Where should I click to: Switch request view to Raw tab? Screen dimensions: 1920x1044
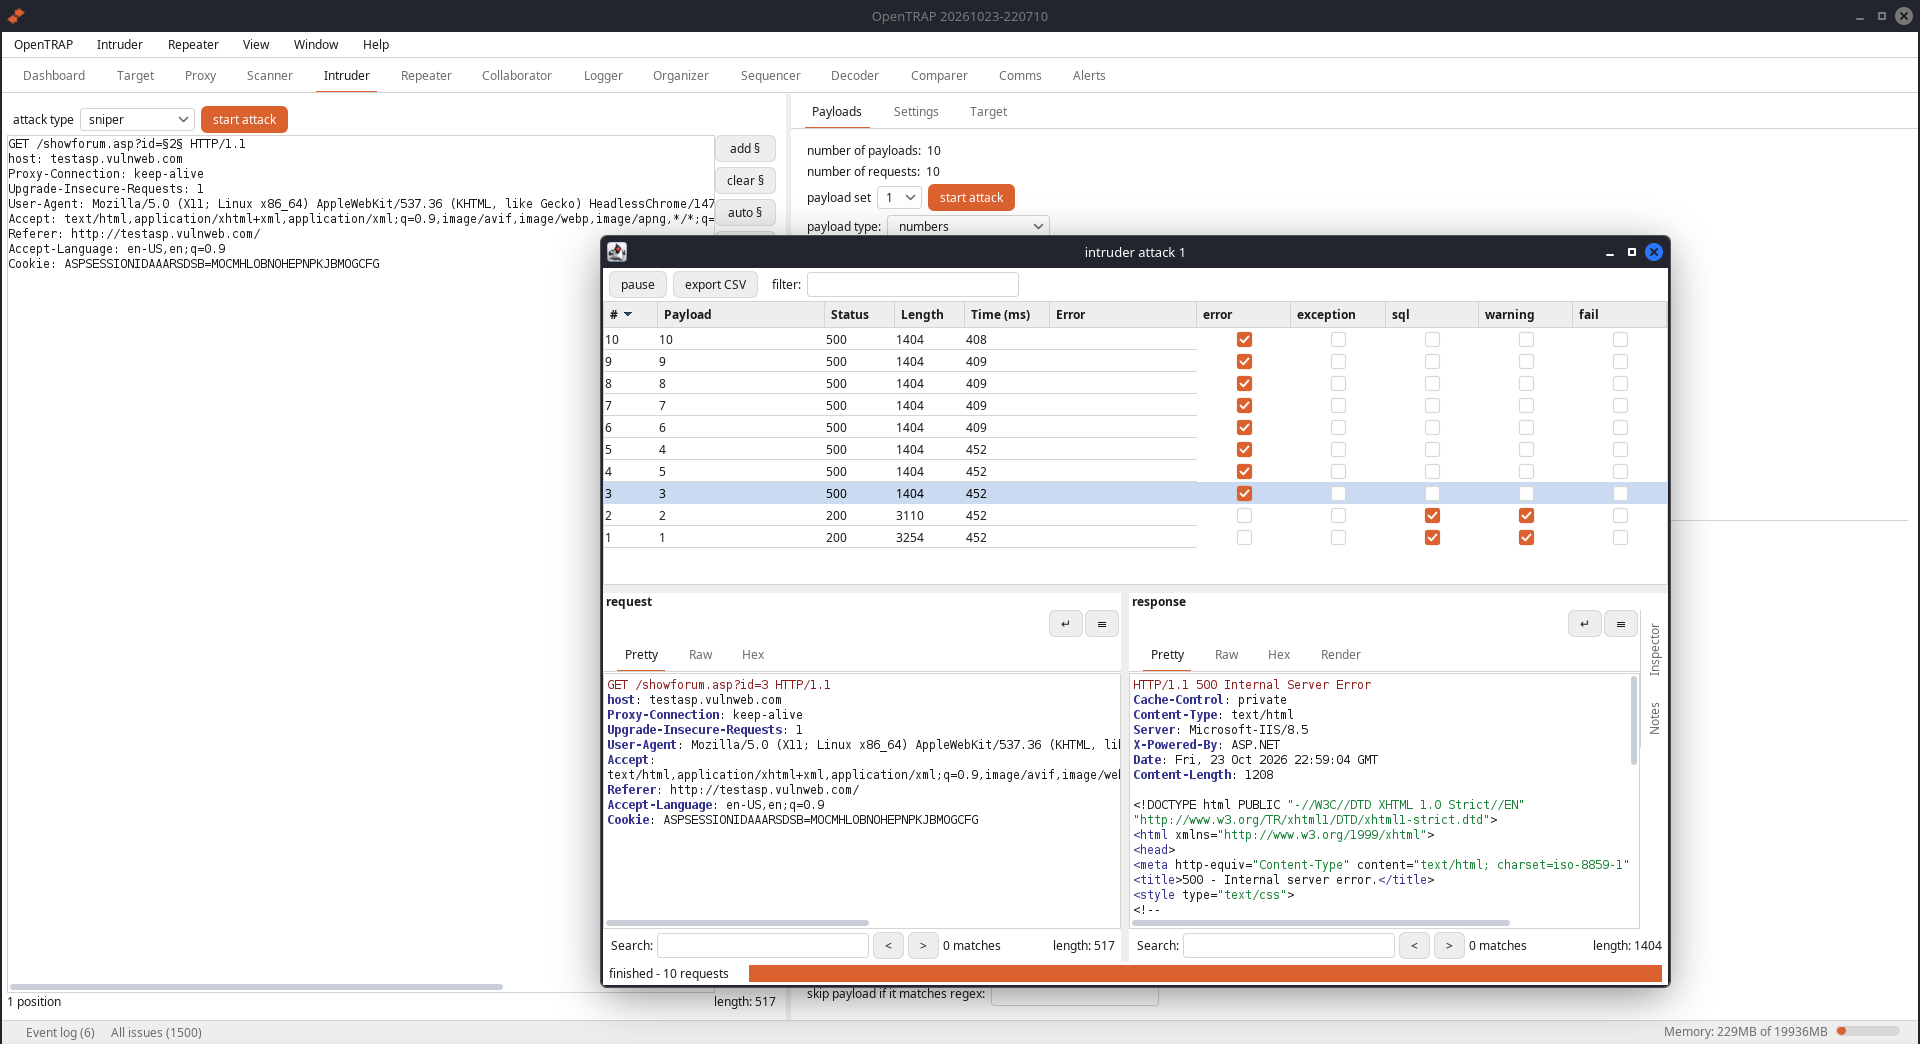coord(700,655)
